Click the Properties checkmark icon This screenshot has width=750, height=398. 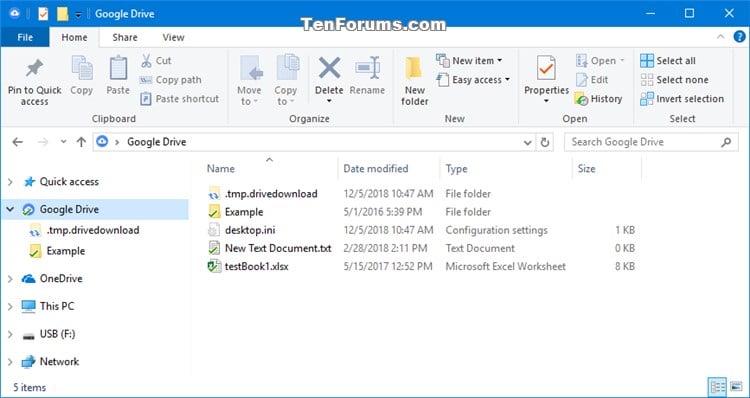pyautogui.click(x=546, y=68)
